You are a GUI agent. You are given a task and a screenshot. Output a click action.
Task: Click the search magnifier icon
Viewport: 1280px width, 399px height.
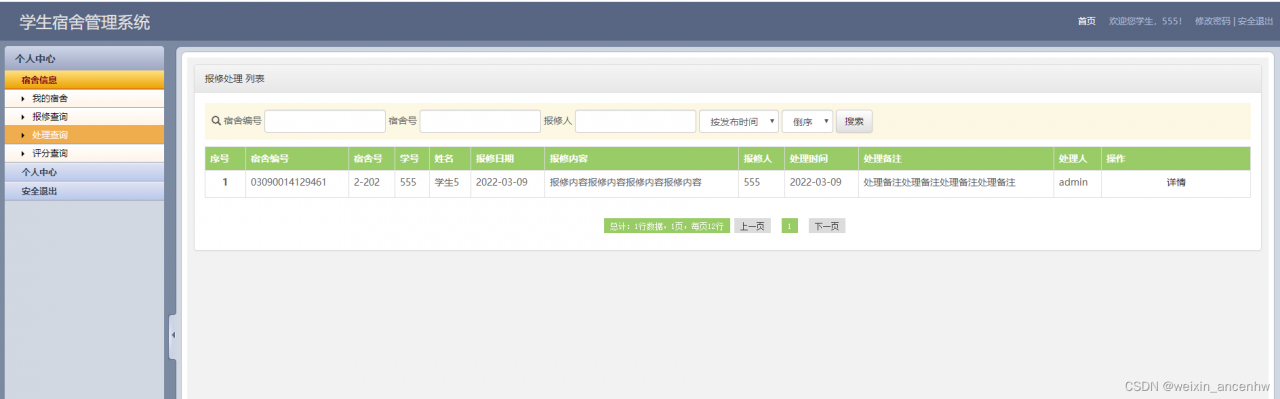click(216, 121)
